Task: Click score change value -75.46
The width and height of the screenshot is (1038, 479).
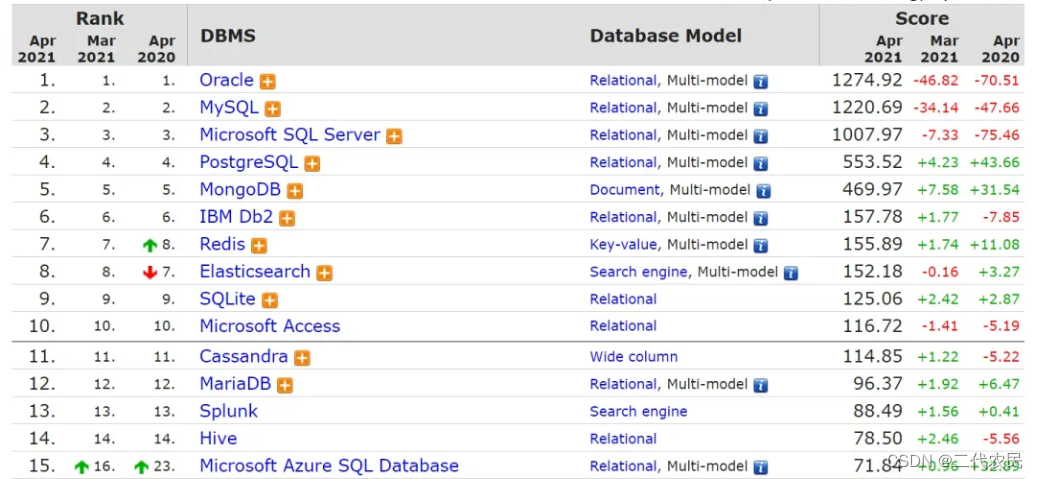Action: pos(996,136)
